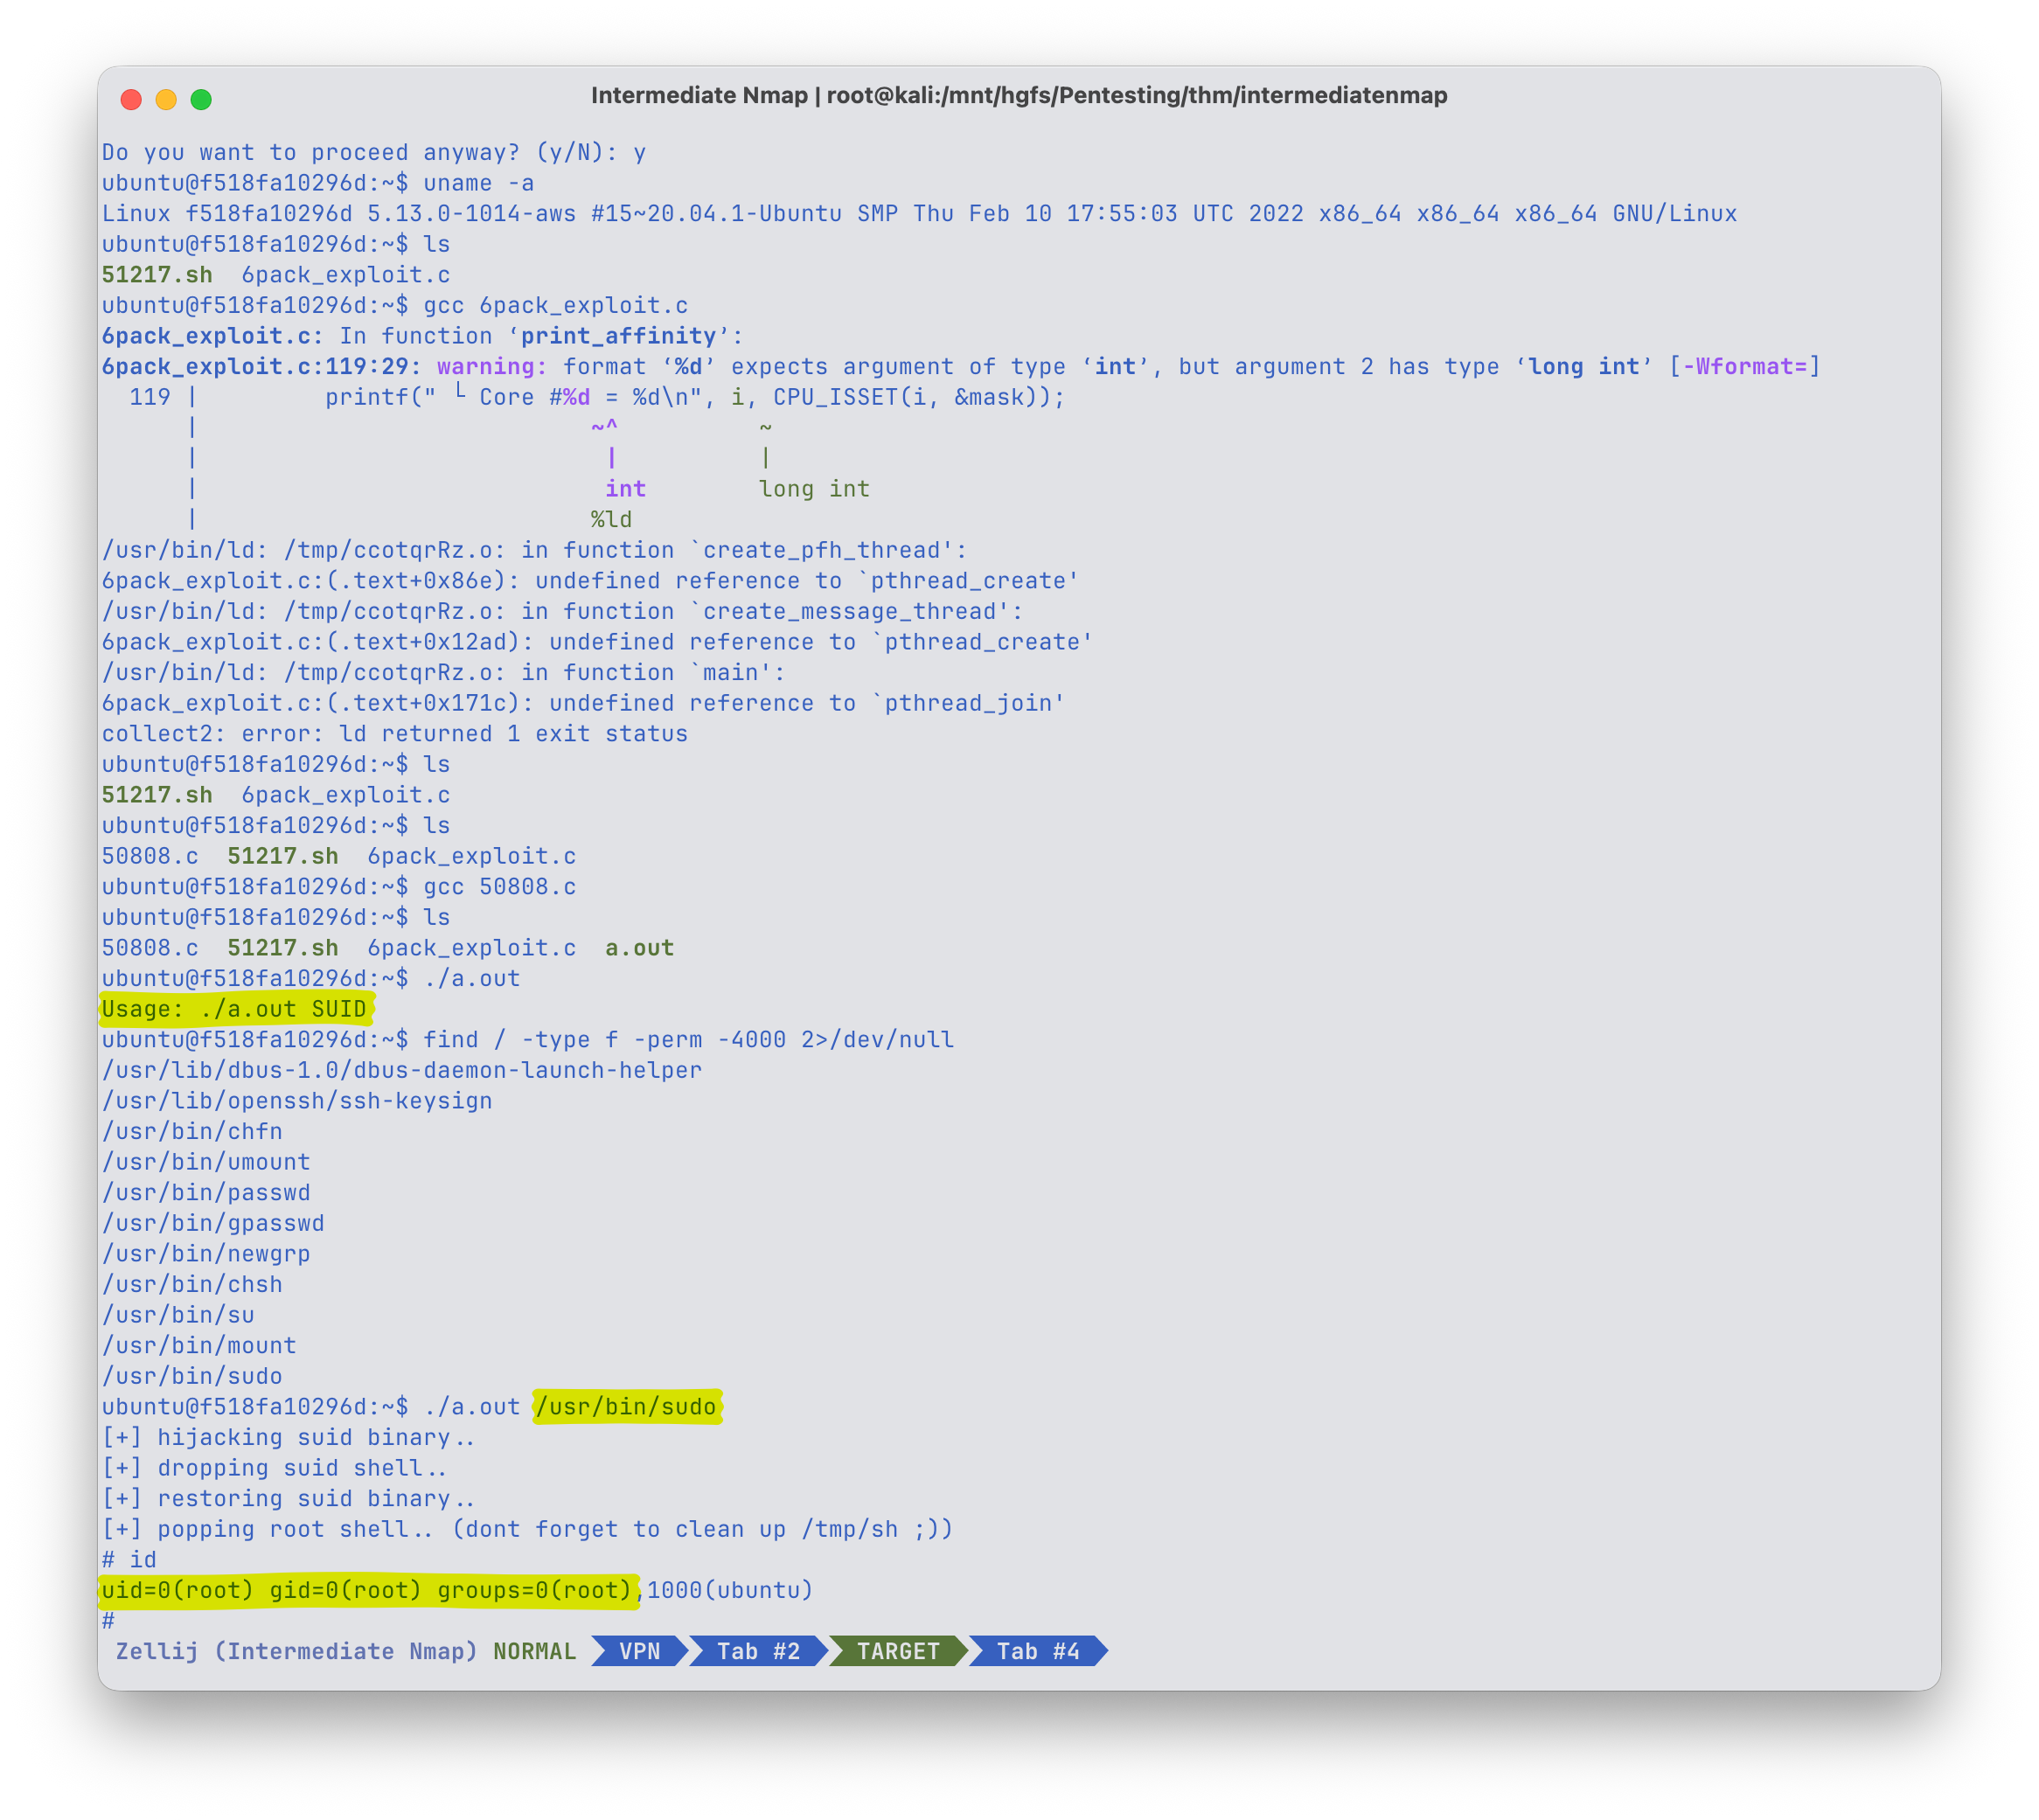The width and height of the screenshot is (2039, 1820).
Task: Click the Zellij (Intermediate Nmap) session label
Action: point(297,1651)
